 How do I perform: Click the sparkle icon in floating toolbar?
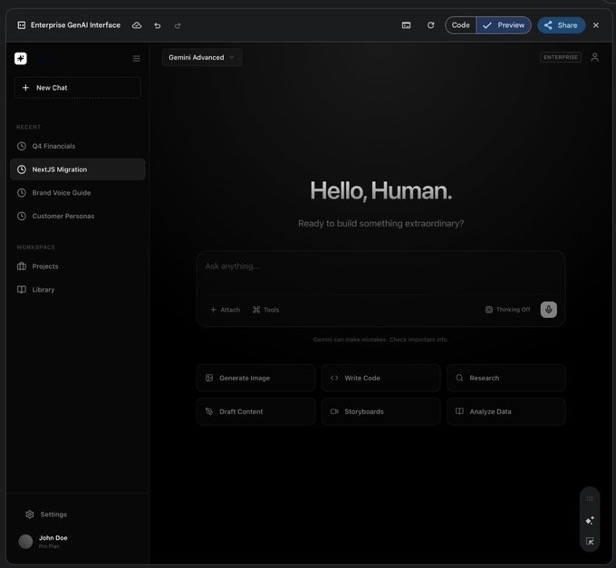(x=590, y=520)
